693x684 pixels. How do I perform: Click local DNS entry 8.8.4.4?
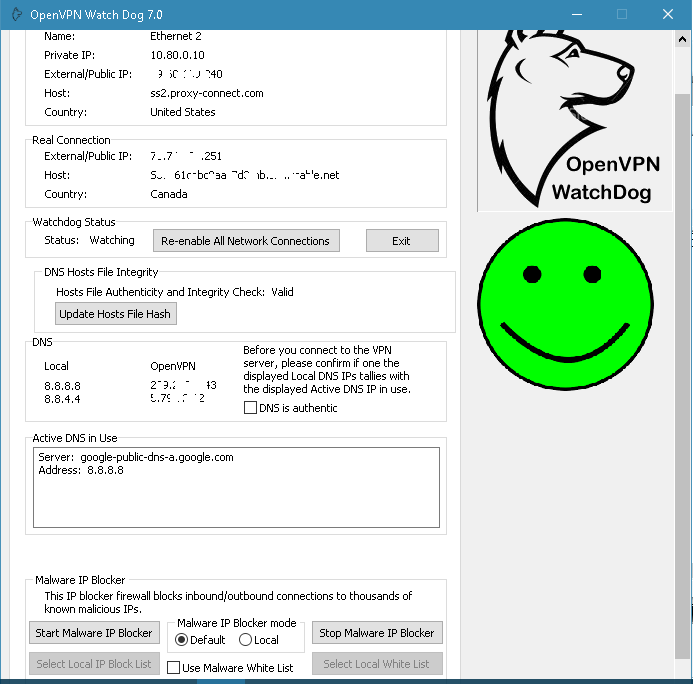click(x=62, y=399)
